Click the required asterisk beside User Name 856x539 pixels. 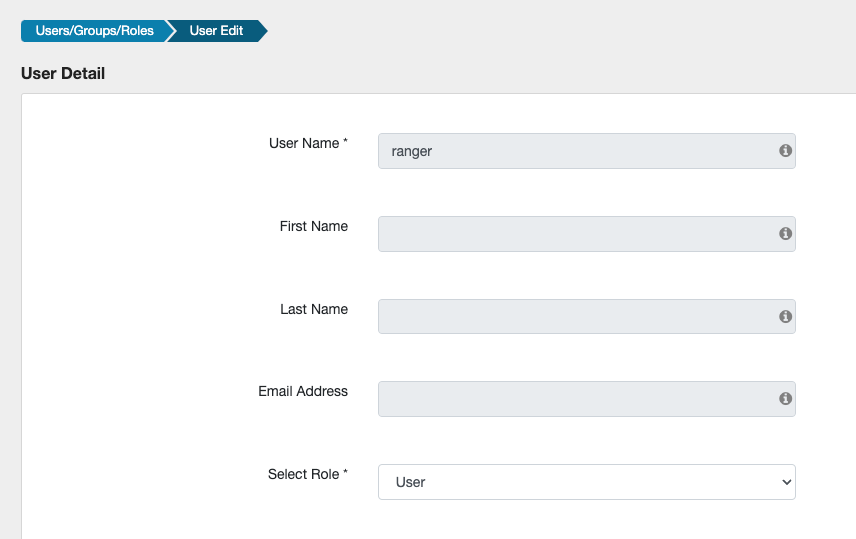point(346,143)
